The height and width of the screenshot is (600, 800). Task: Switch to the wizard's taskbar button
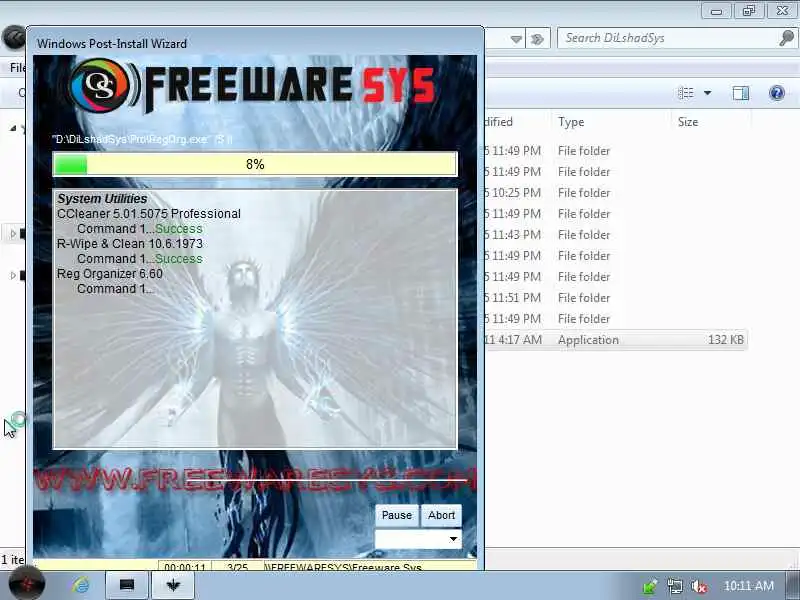tap(173, 585)
